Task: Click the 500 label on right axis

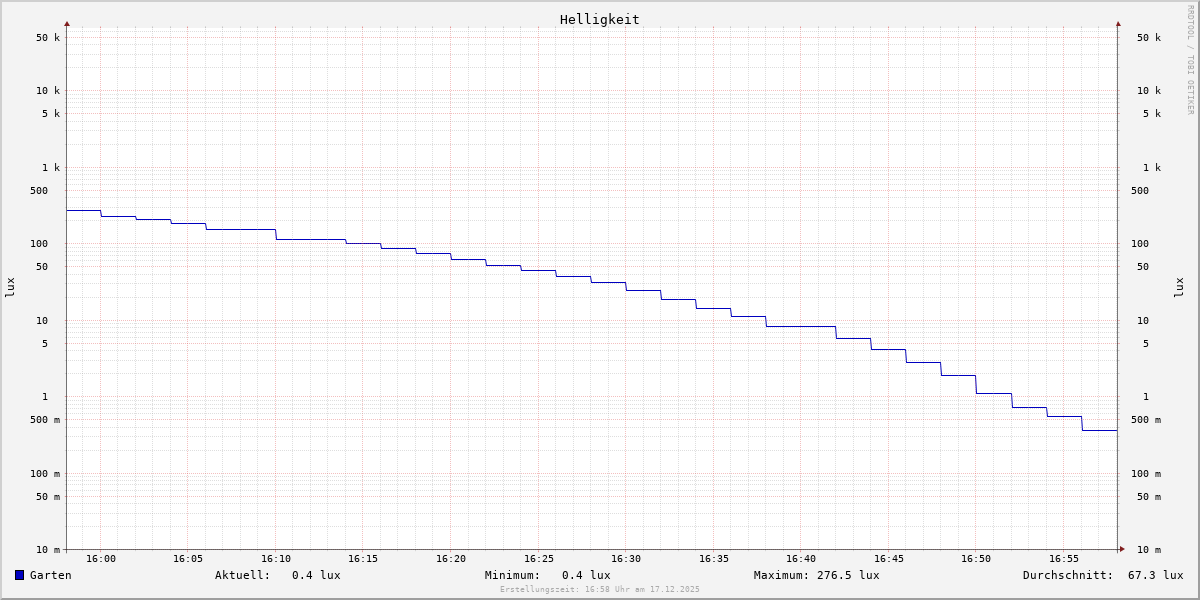Action: (x=1140, y=191)
